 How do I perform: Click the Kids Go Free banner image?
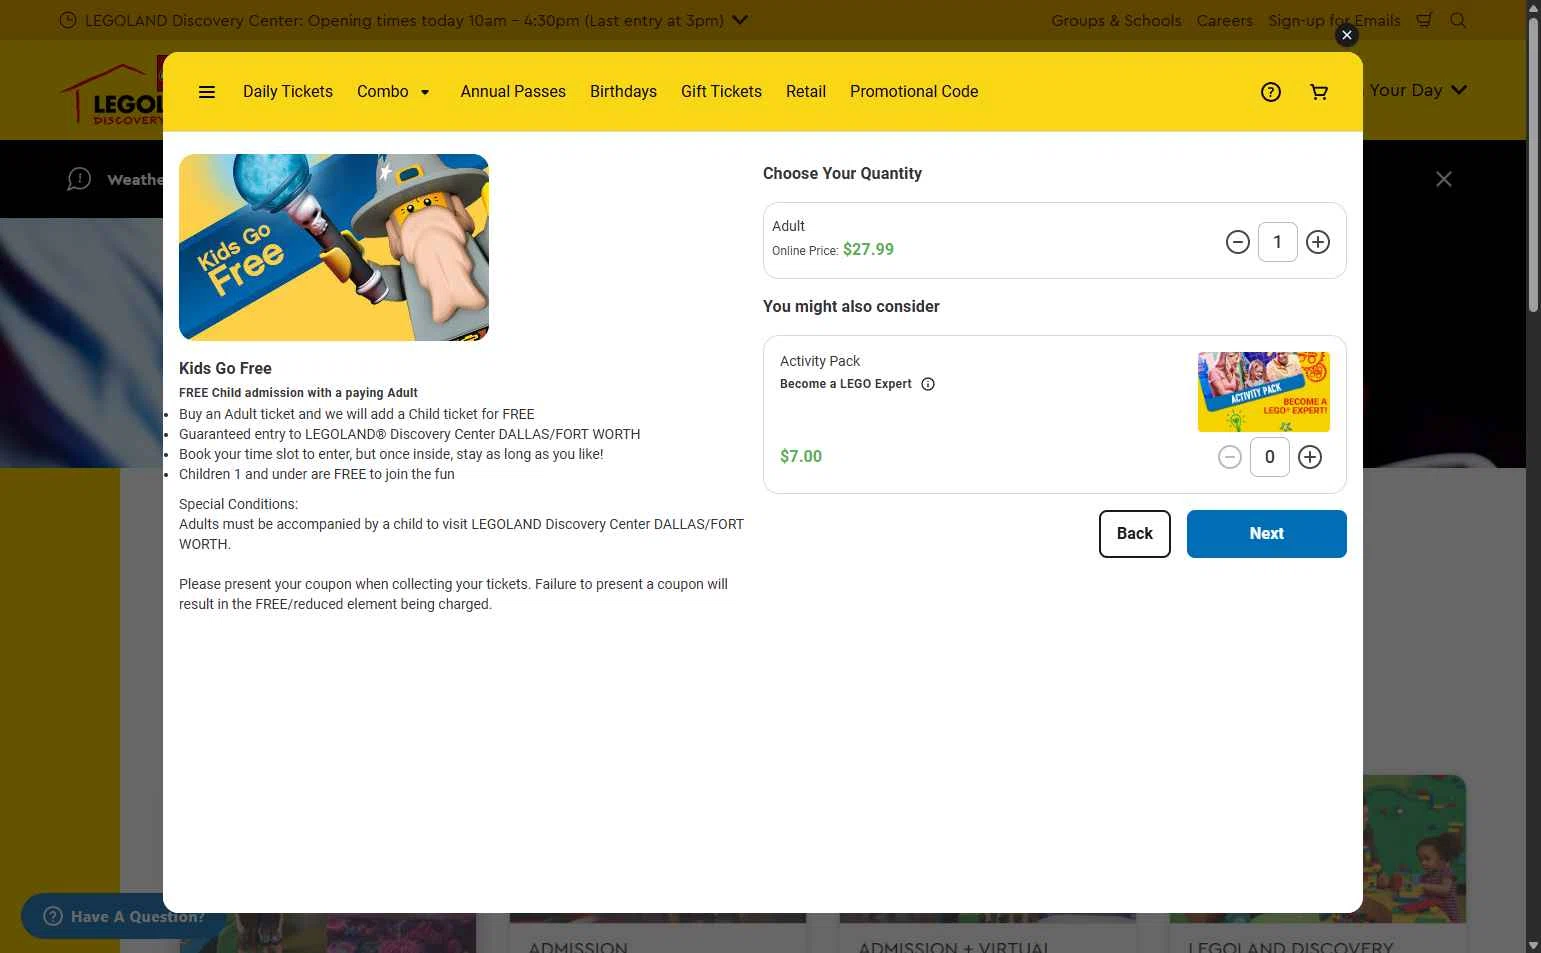334,247
